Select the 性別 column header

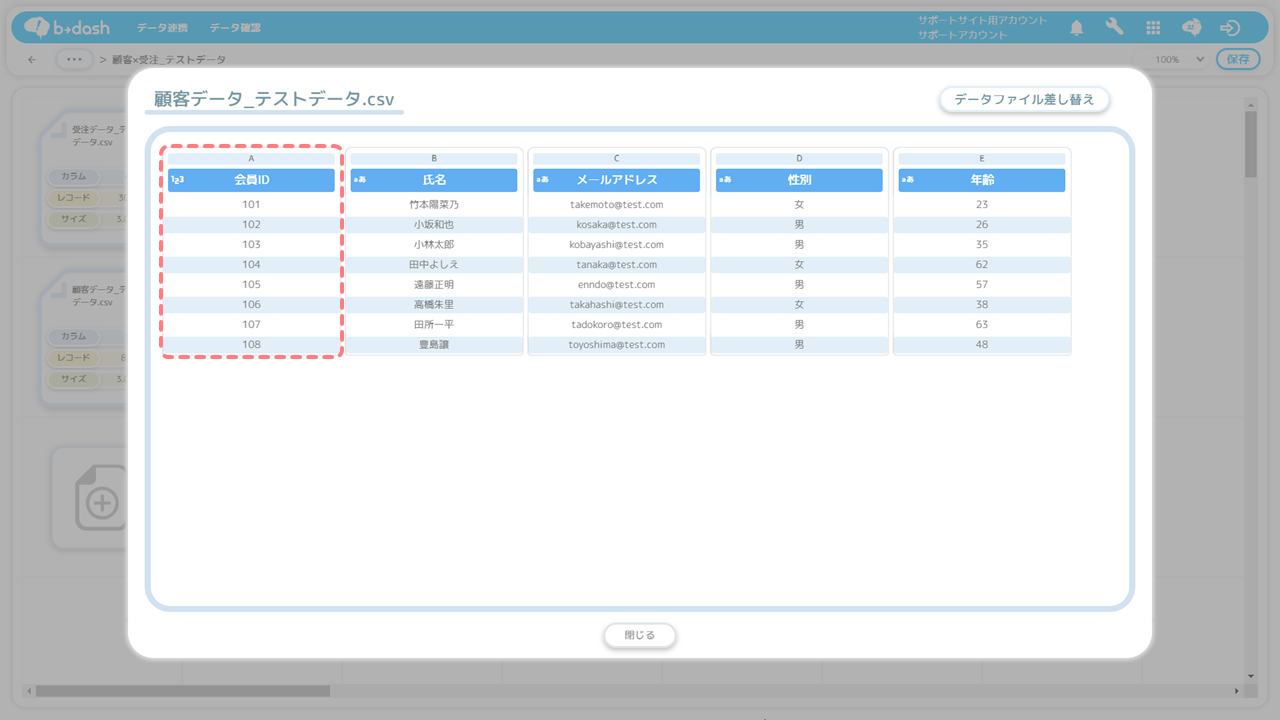point(799,180)
